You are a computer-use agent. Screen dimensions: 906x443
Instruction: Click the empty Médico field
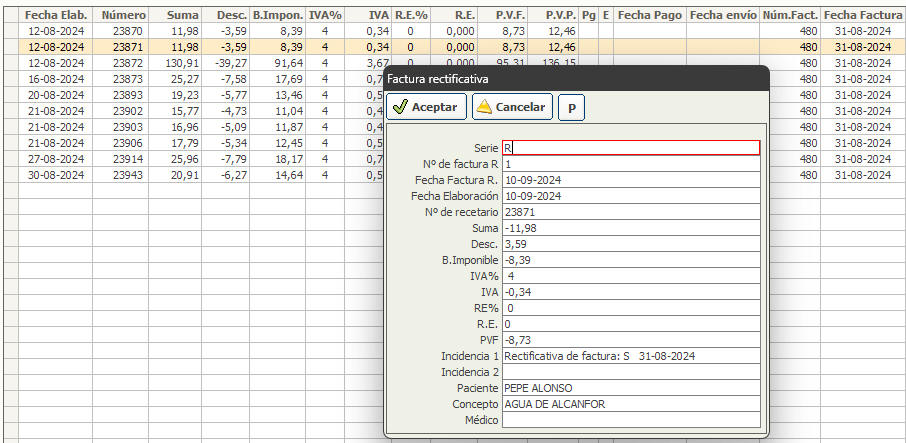pyautogui.click(x=630, y=420)
